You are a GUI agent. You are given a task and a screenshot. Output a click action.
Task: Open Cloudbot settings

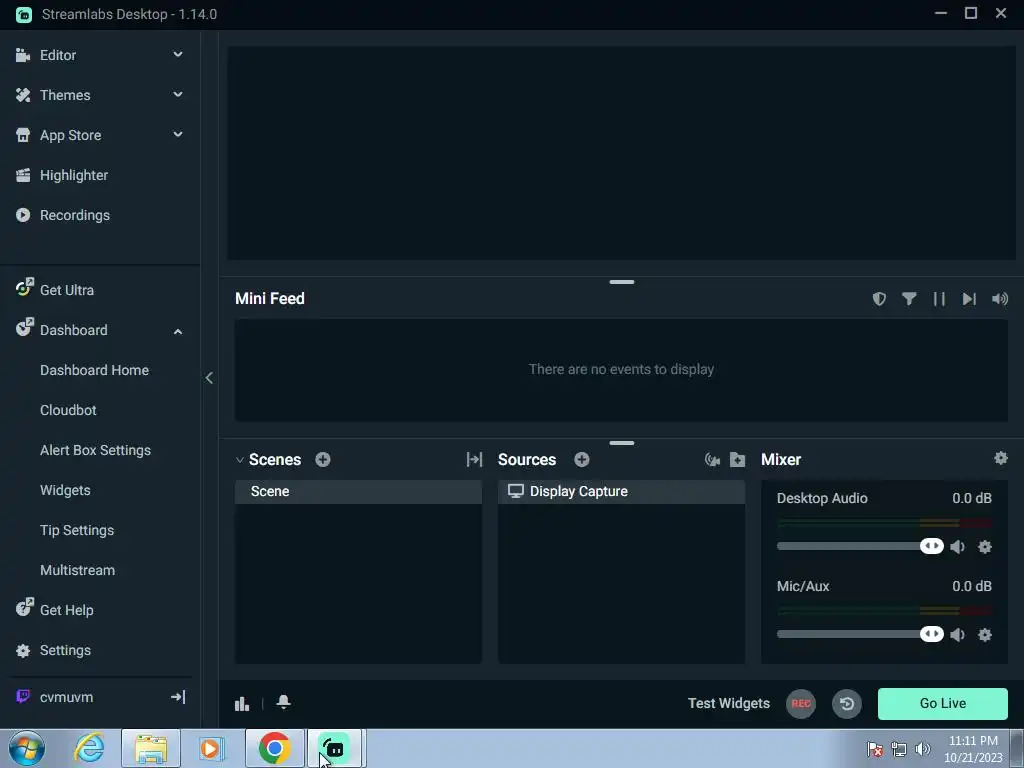click(68, 410)
